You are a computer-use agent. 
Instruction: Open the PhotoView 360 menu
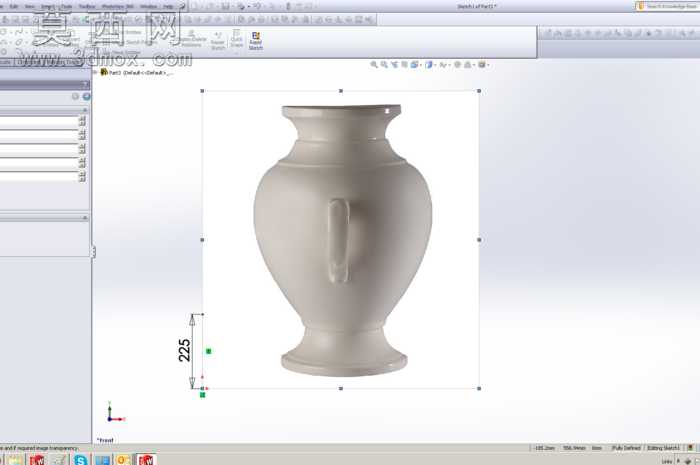click(x=117, y=6)
